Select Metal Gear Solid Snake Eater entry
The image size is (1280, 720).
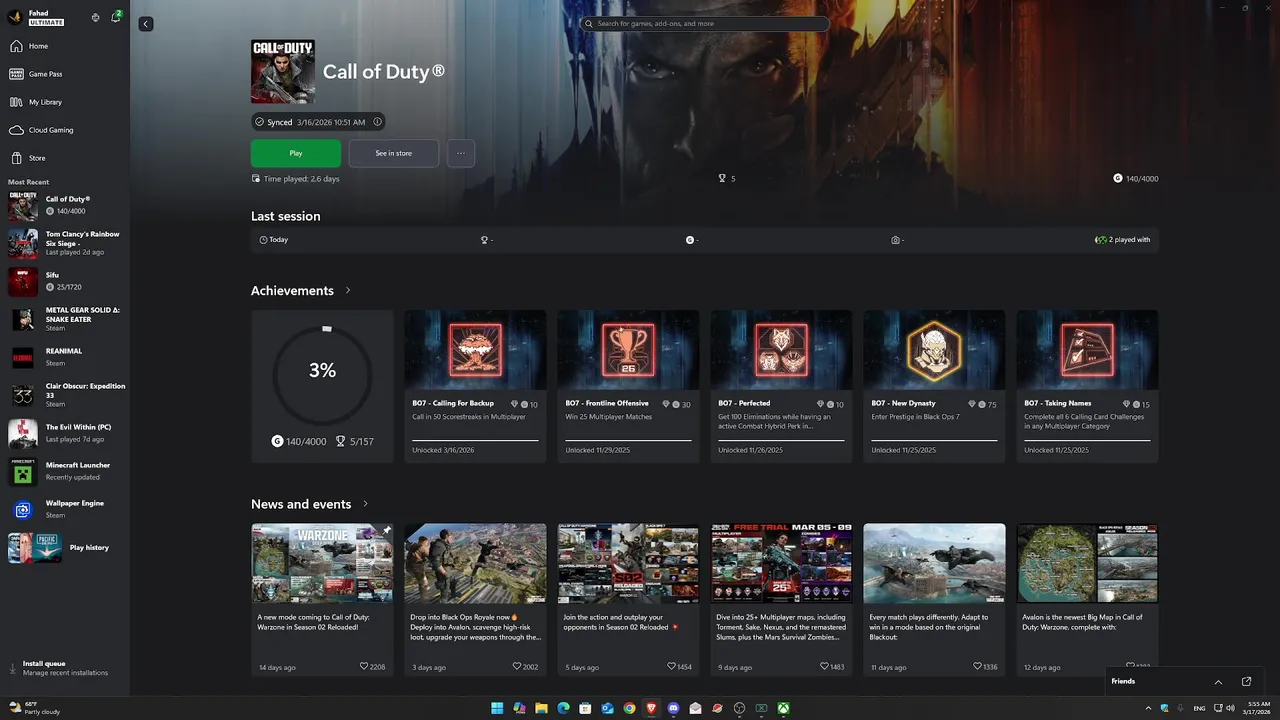click(x=65, y=319)
